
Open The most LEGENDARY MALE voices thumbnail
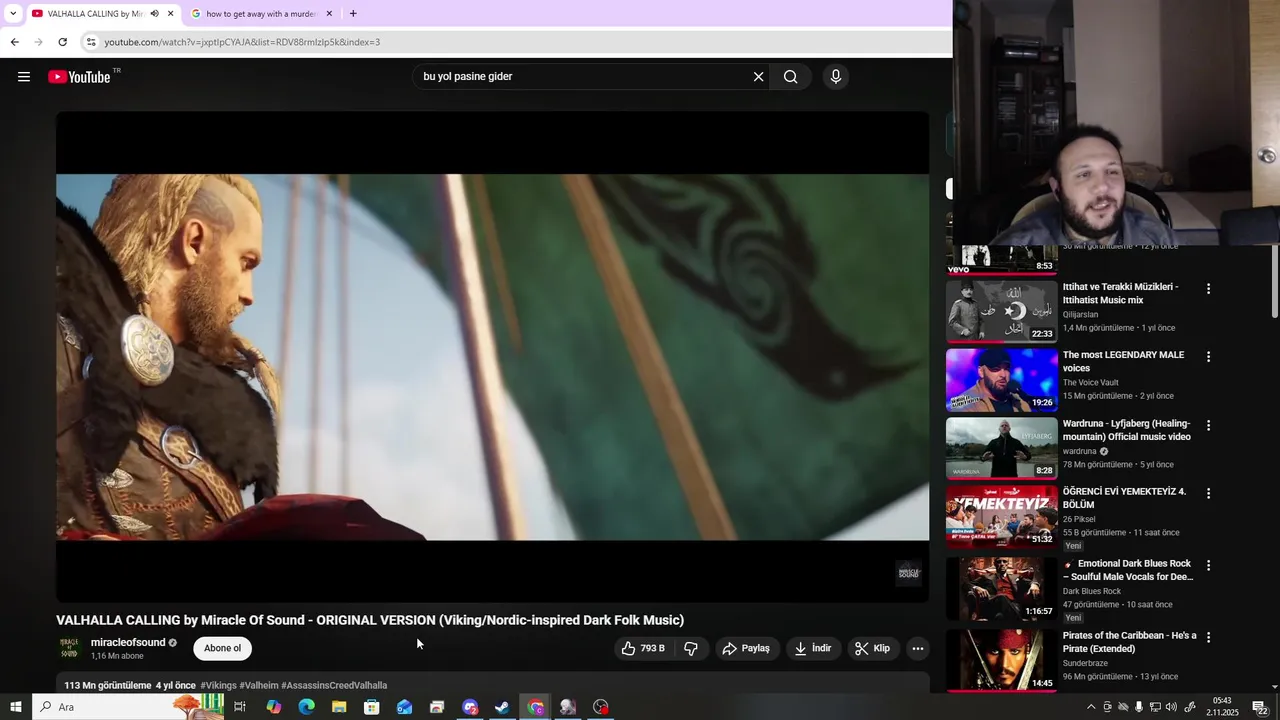point(1001,380)
